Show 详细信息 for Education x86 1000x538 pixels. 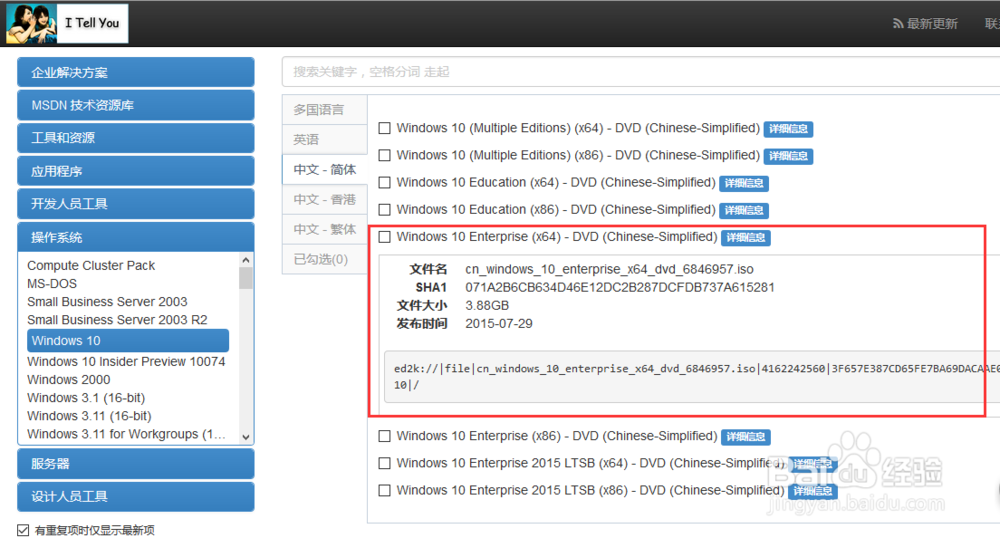tap(744, 210)
